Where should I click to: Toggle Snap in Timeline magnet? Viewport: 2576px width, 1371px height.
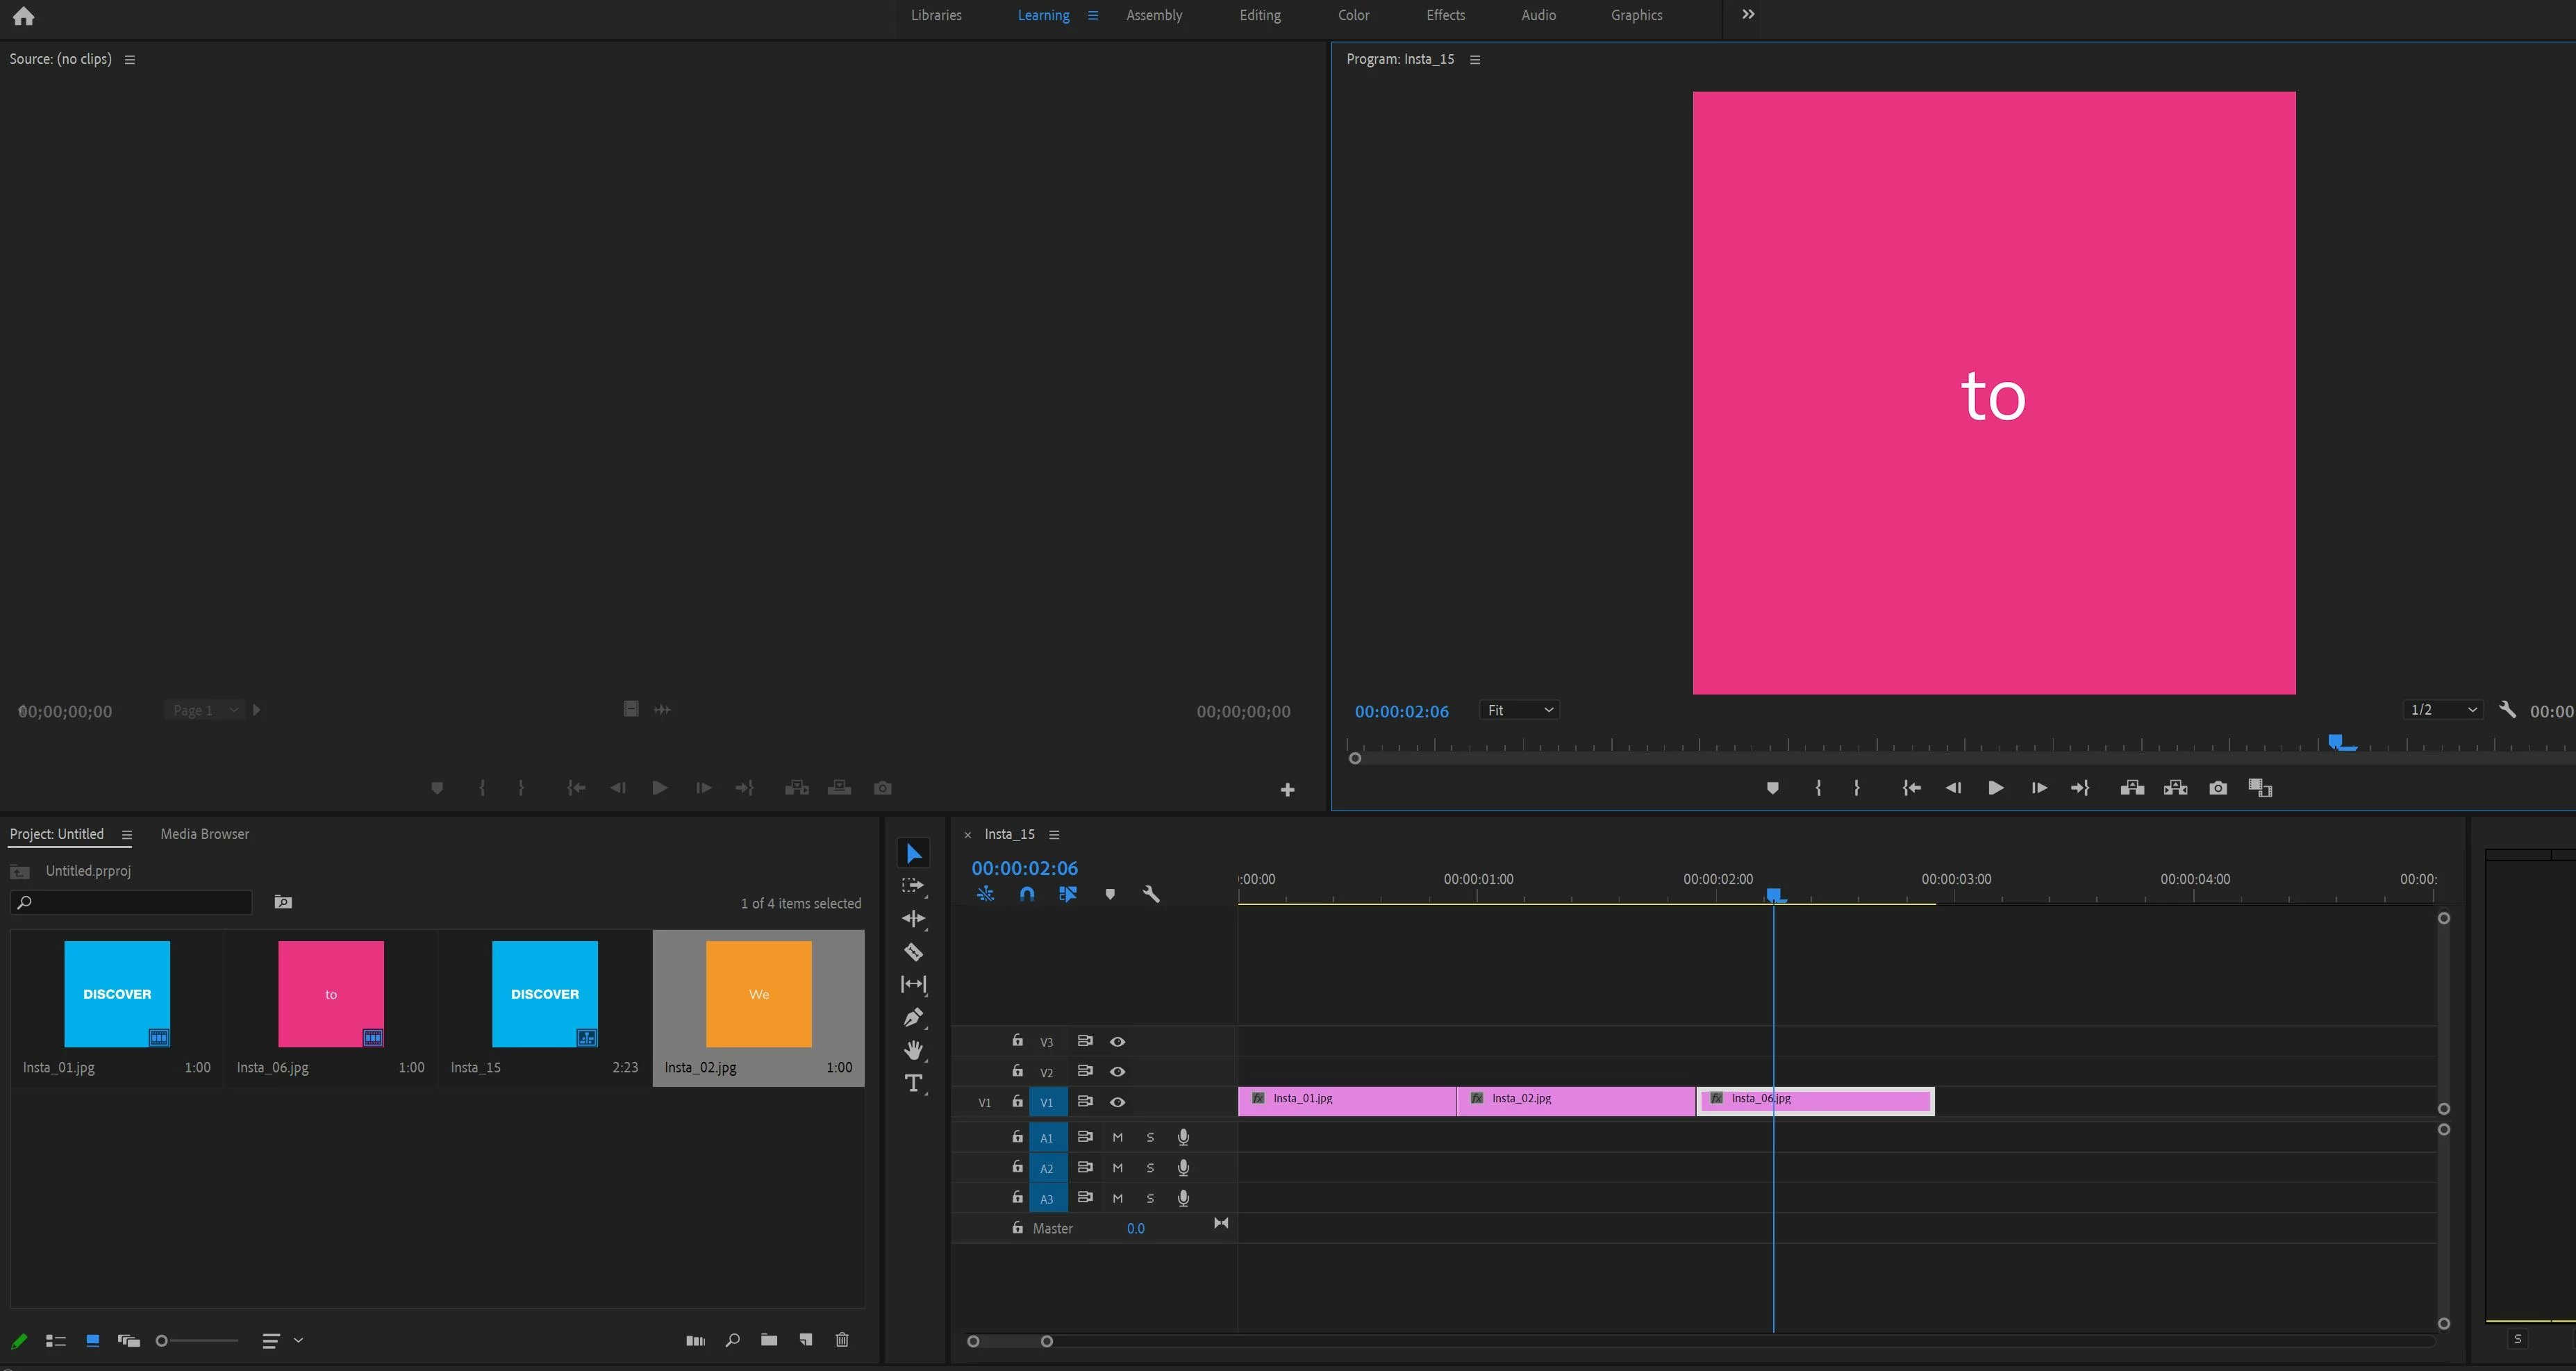pyautogui.click(x=1027, y=894)
